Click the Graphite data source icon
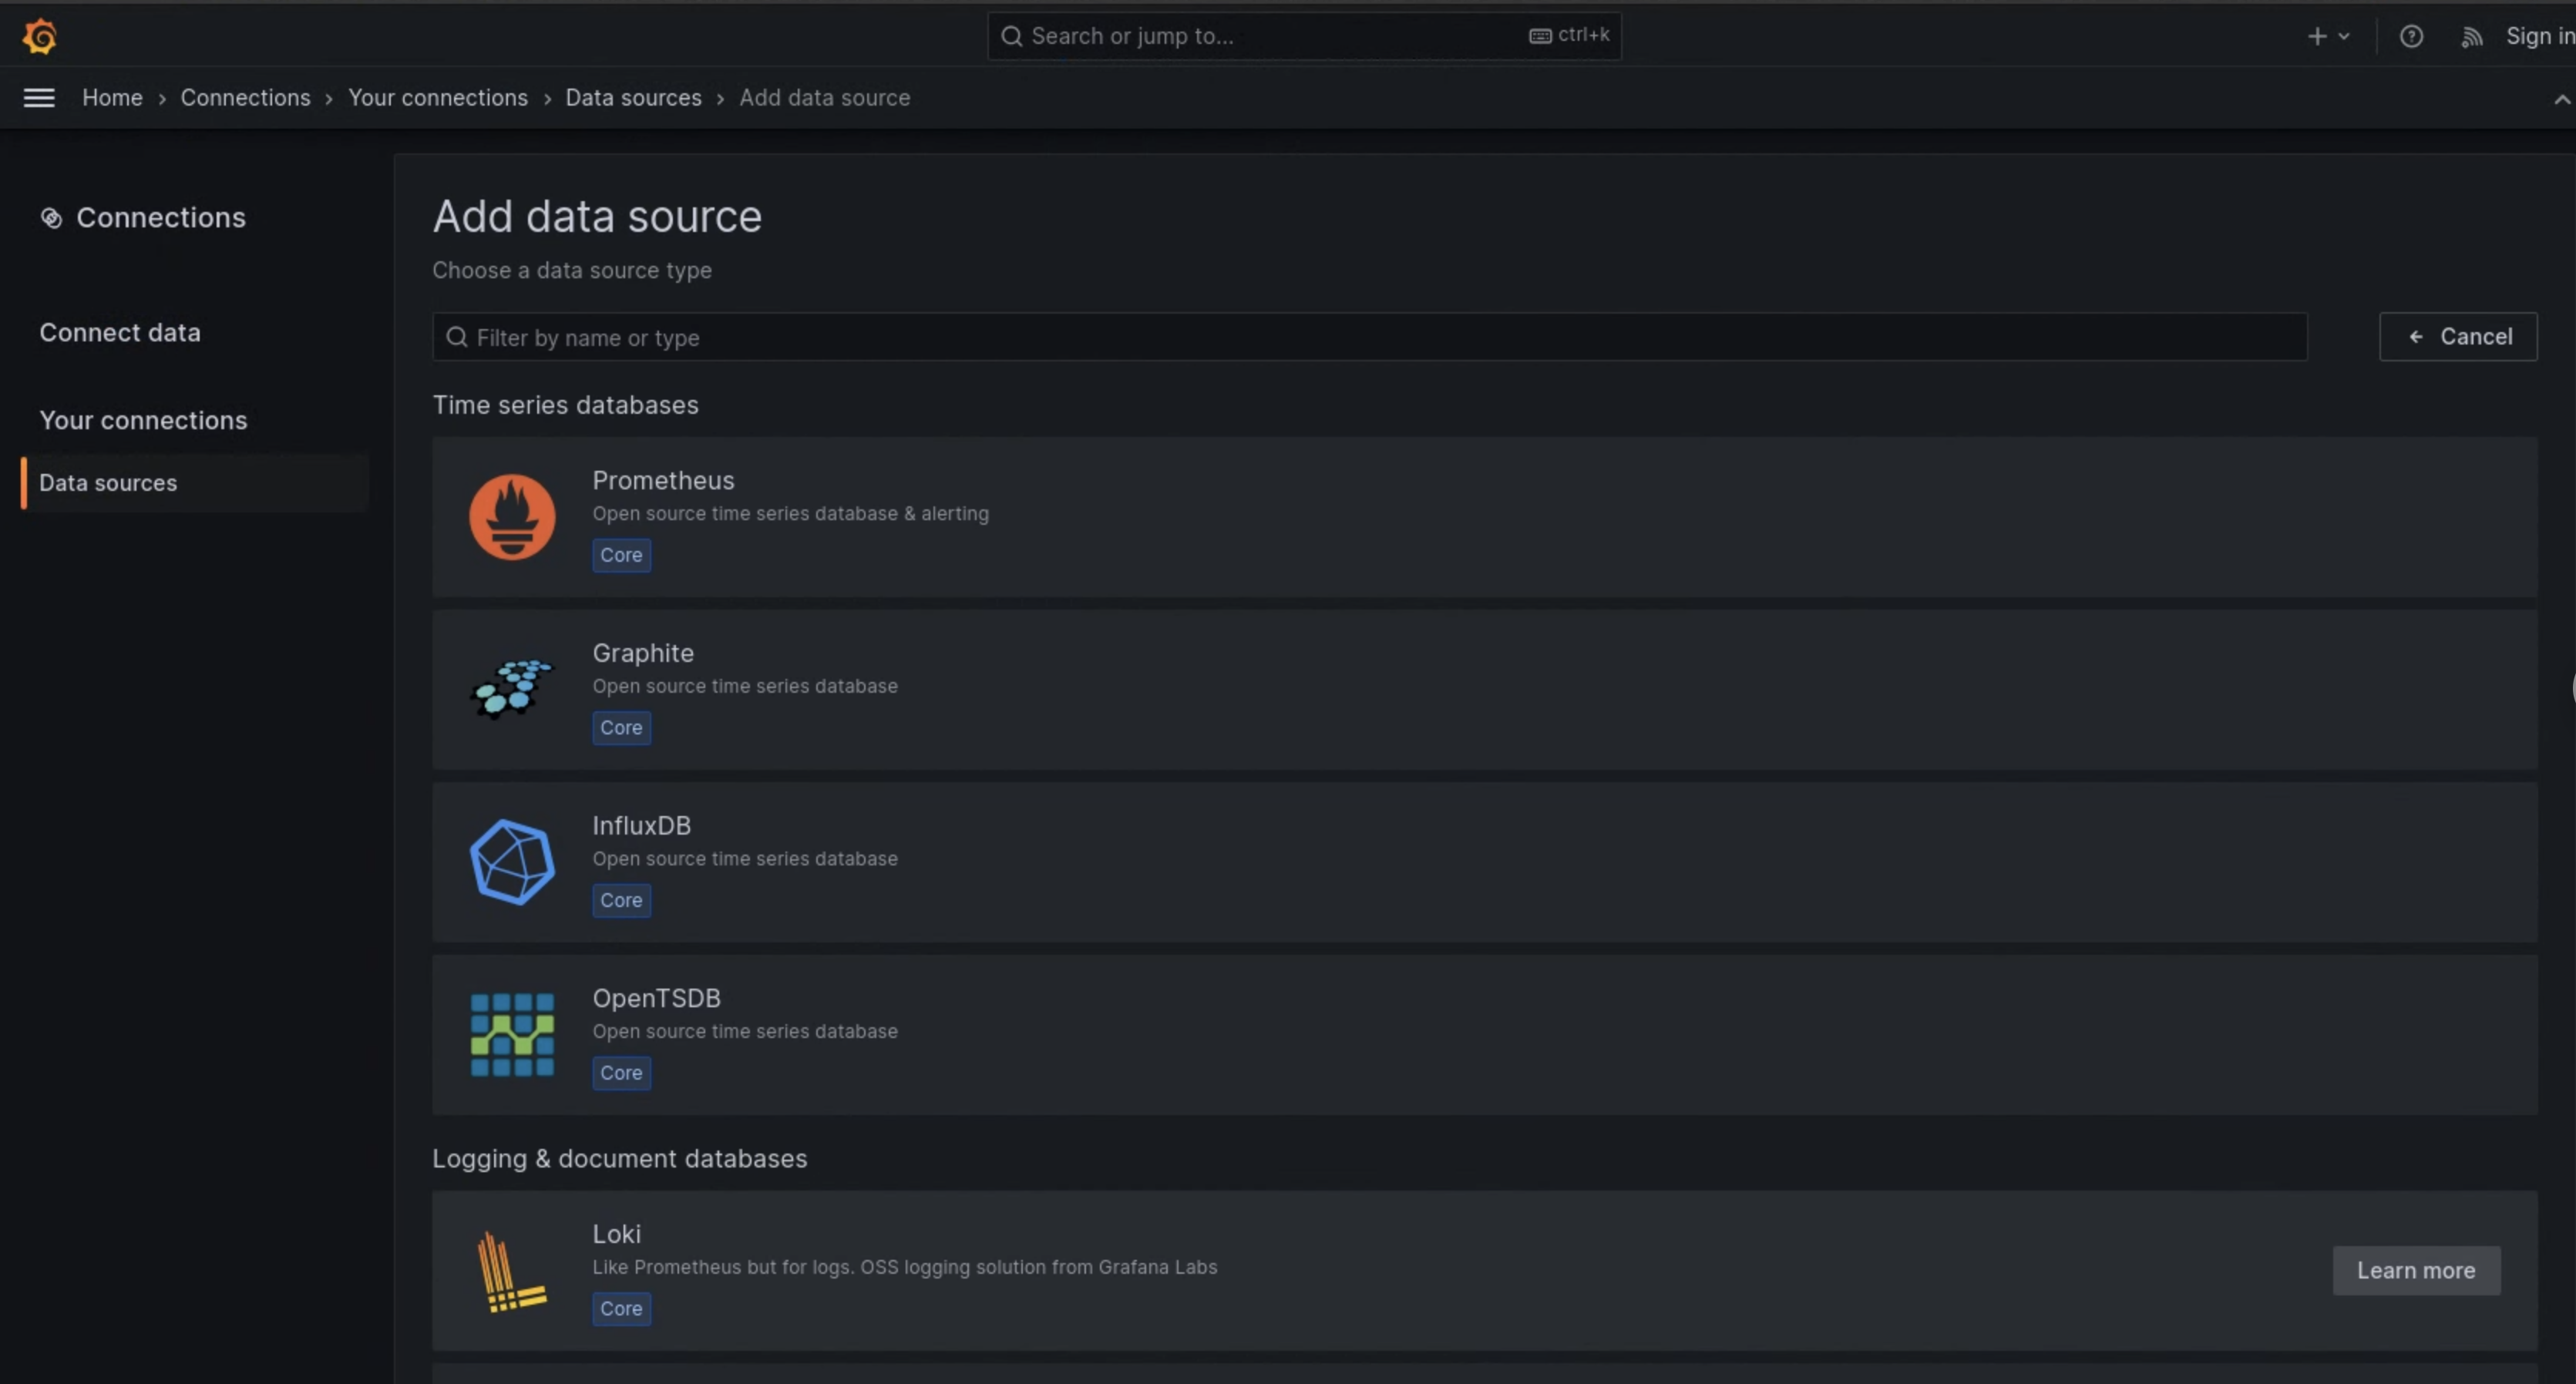Image resolution: width=2576 pixels, height=1384 pixels. pos(512,689)
